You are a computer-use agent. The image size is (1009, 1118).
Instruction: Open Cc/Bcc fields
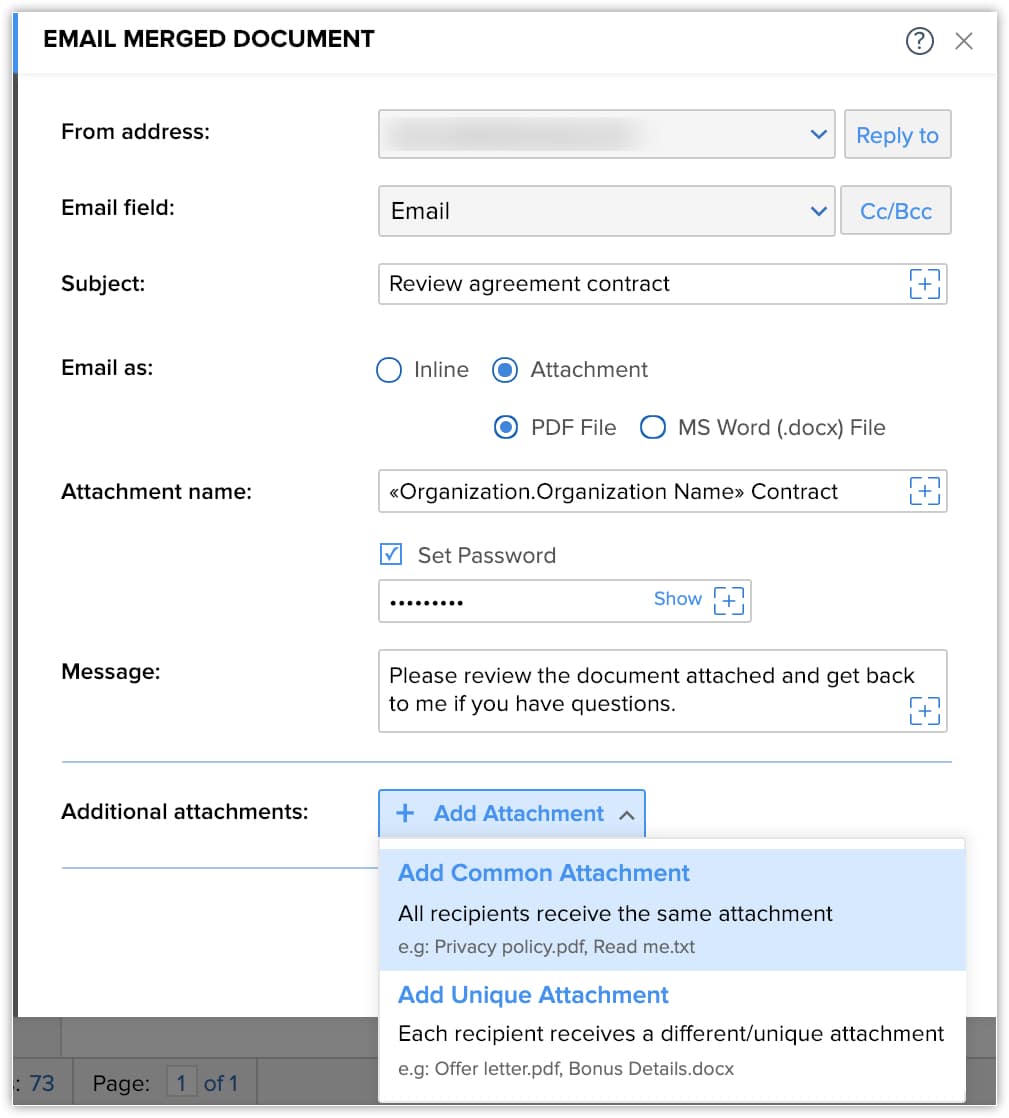tap(895, 211)
